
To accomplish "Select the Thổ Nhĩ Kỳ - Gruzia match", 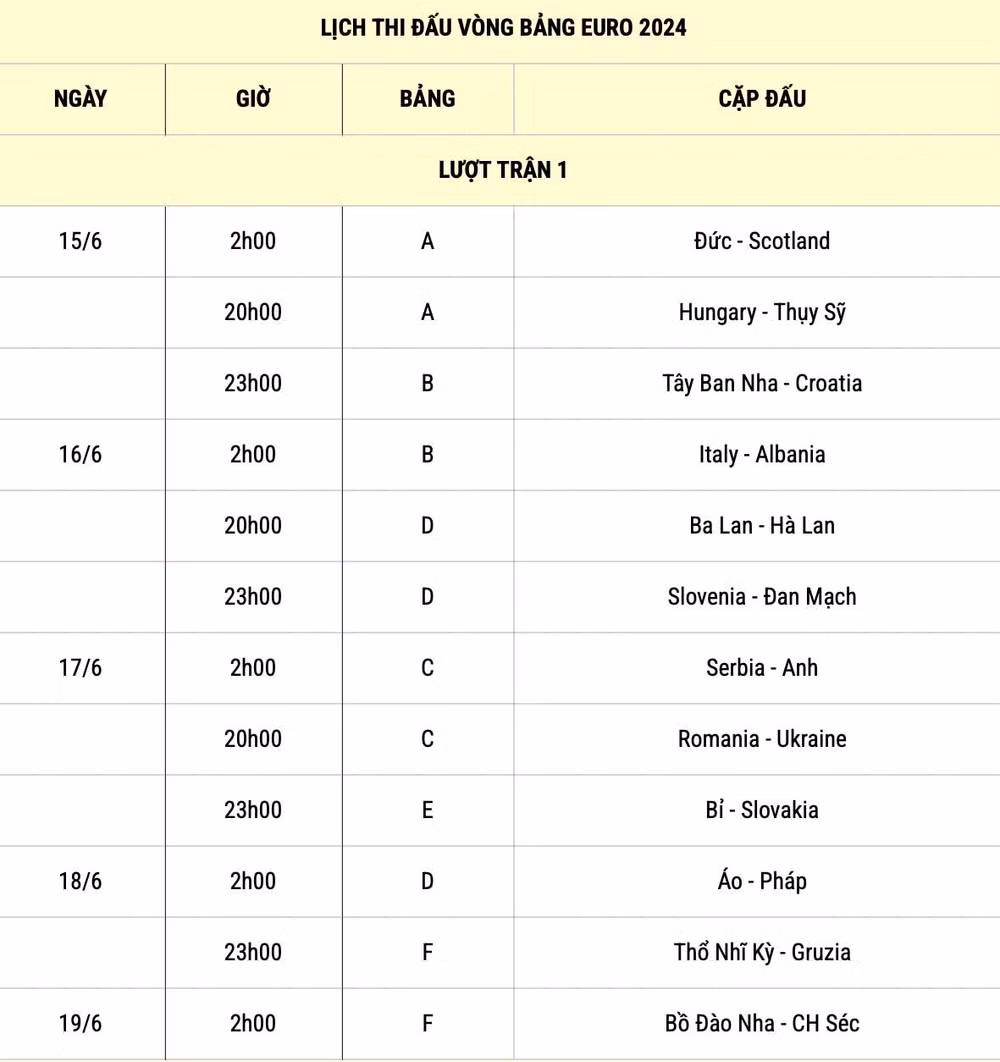I will [762, 952].
